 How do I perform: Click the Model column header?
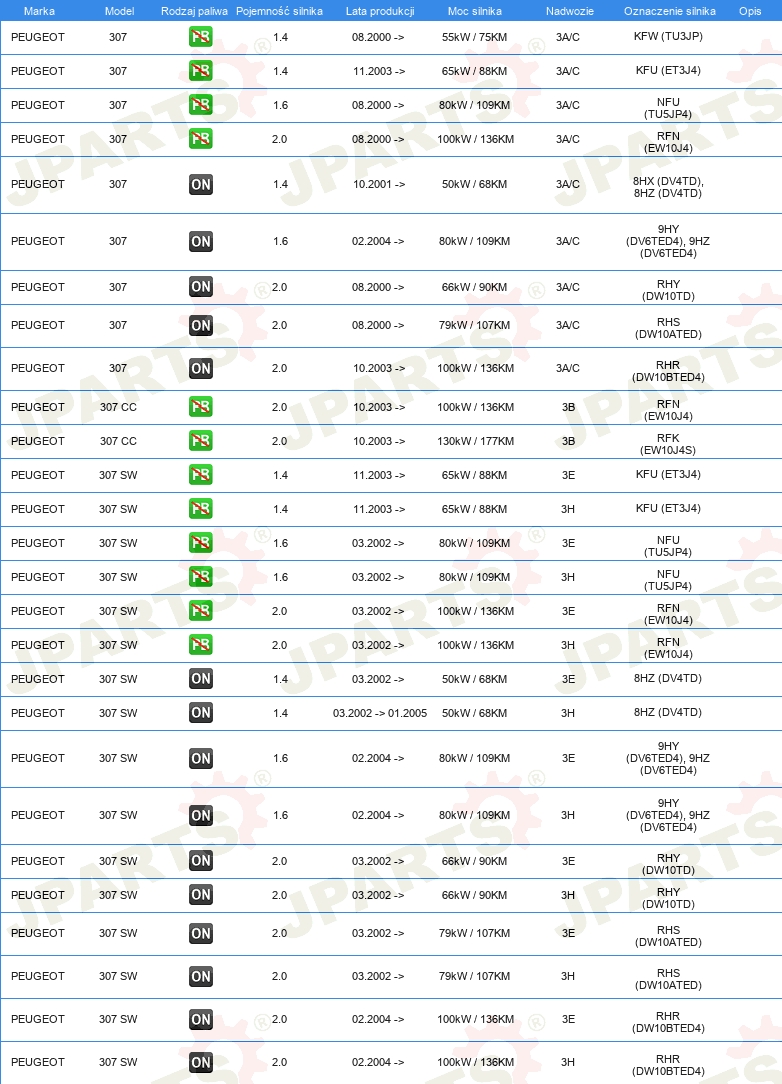pos(120,11)
